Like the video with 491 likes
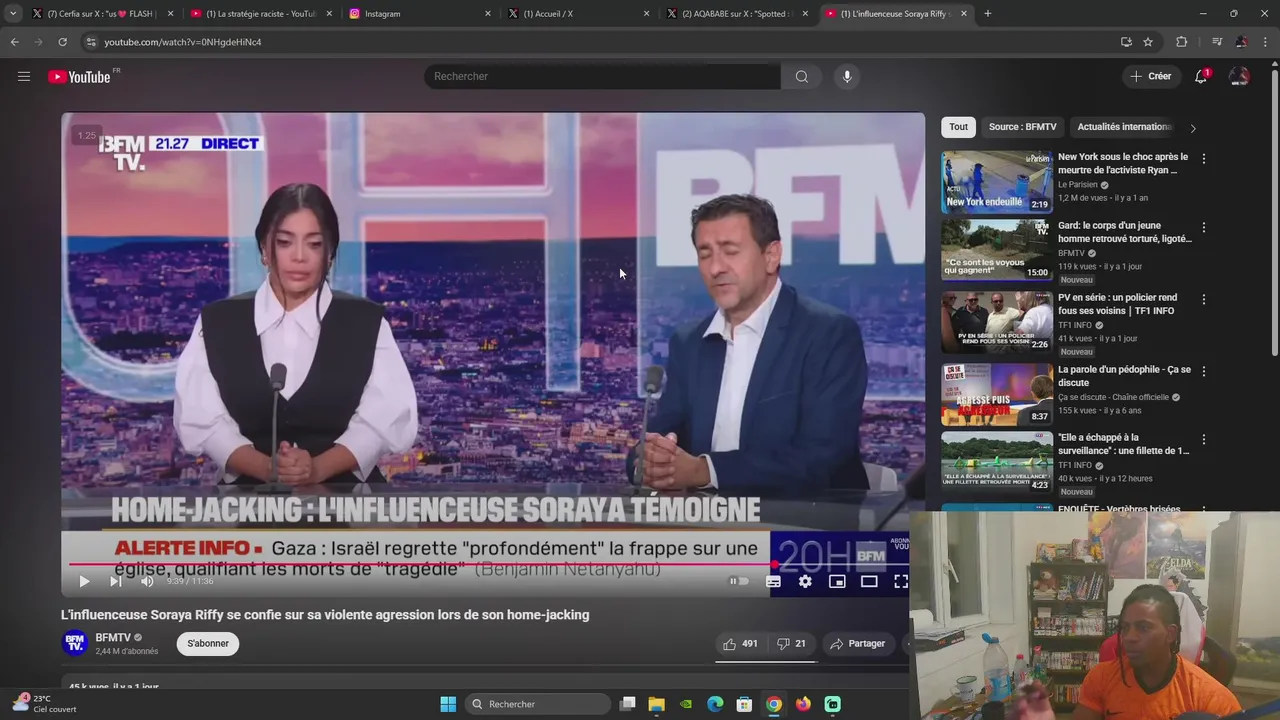 (x=740, y=644)
